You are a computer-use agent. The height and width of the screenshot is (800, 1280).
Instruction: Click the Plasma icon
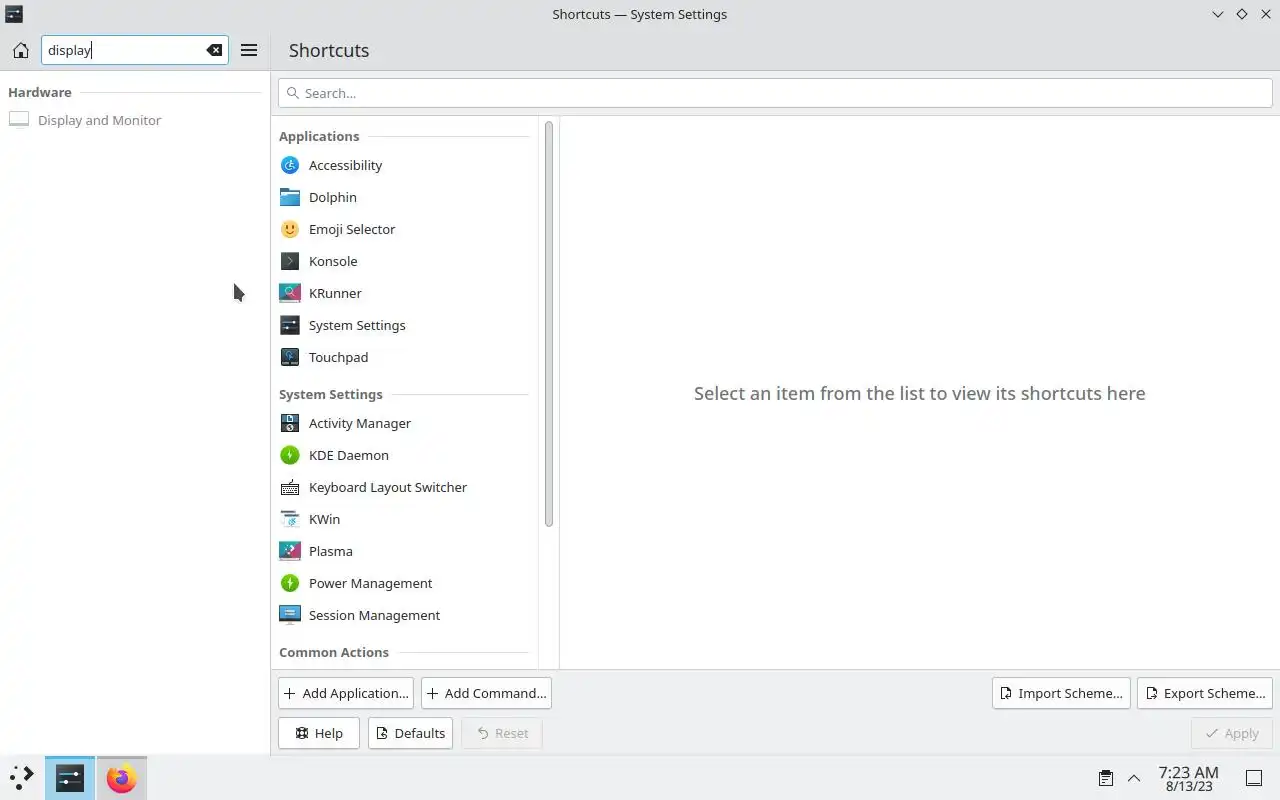pos(290,551)
